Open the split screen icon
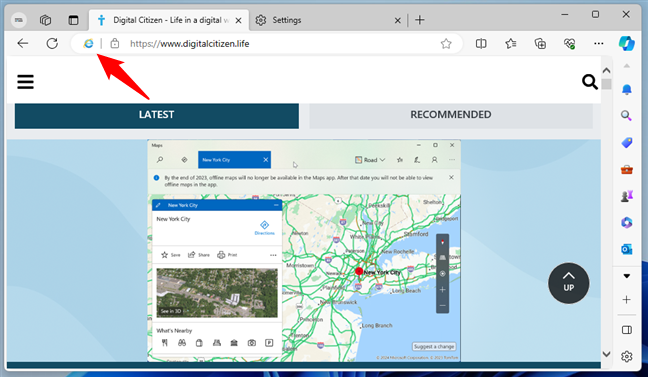Viewport: 648px width, 377px height. [481, 43]
